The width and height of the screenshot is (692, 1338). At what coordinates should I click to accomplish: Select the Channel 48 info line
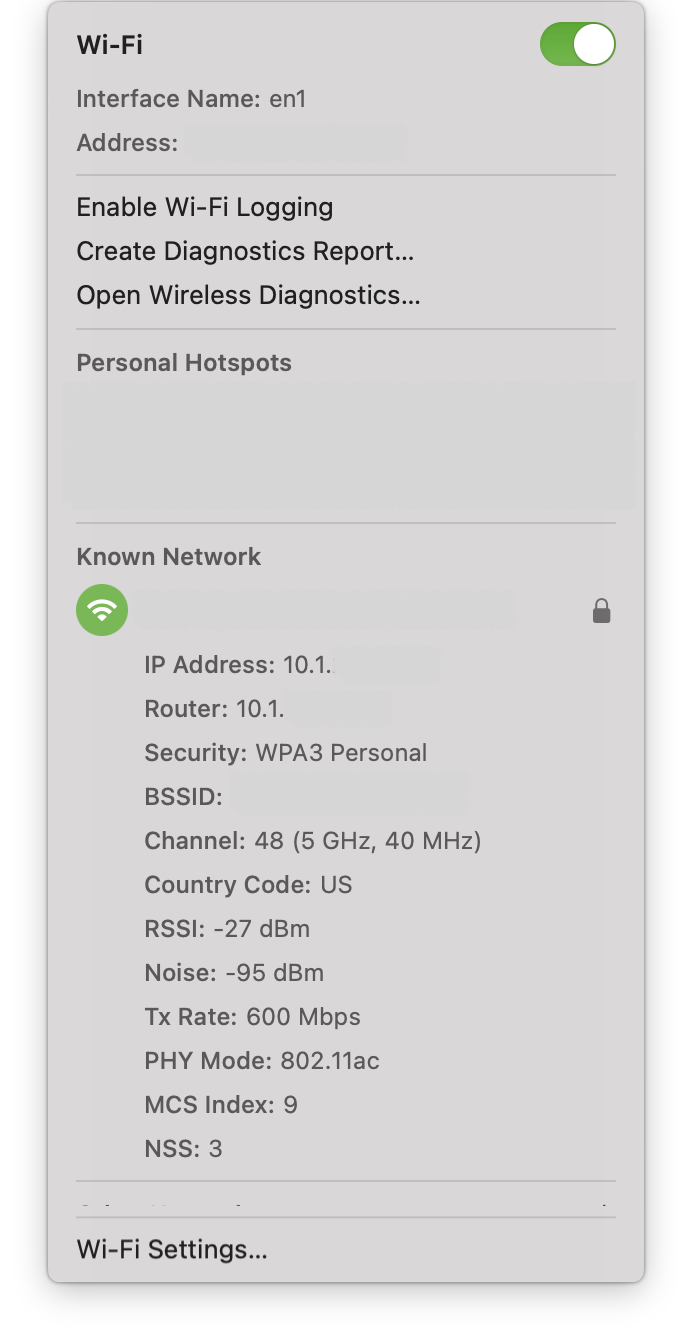point(310,840)
